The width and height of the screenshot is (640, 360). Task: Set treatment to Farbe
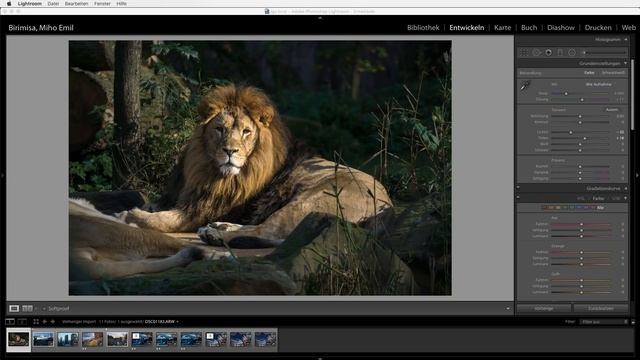point(589,73)
